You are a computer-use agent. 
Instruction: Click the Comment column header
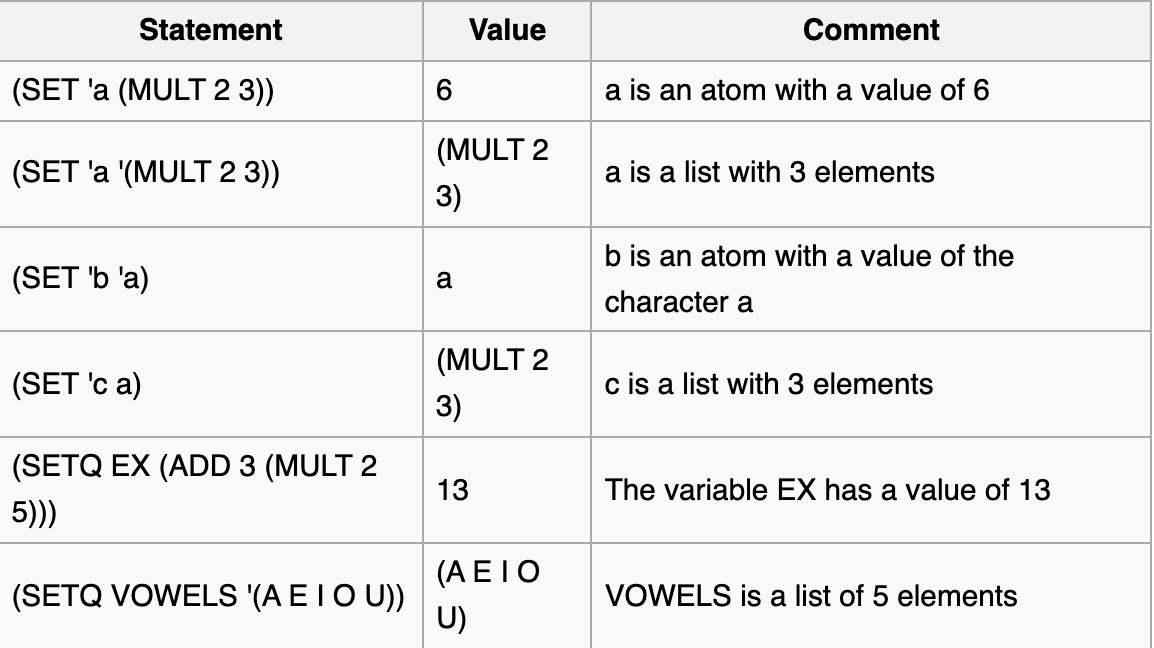(870, 30)
